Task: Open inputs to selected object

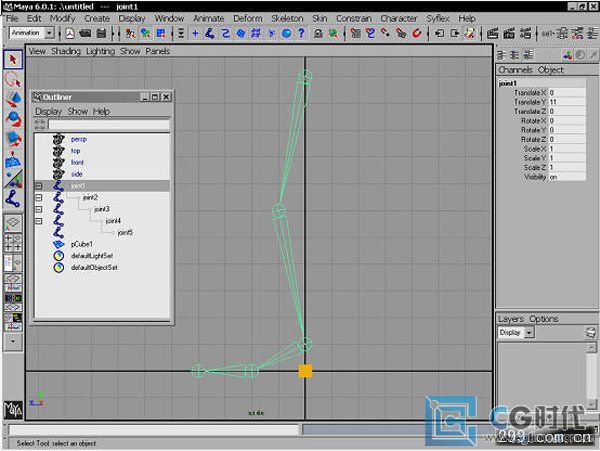Action: [439, 34]
